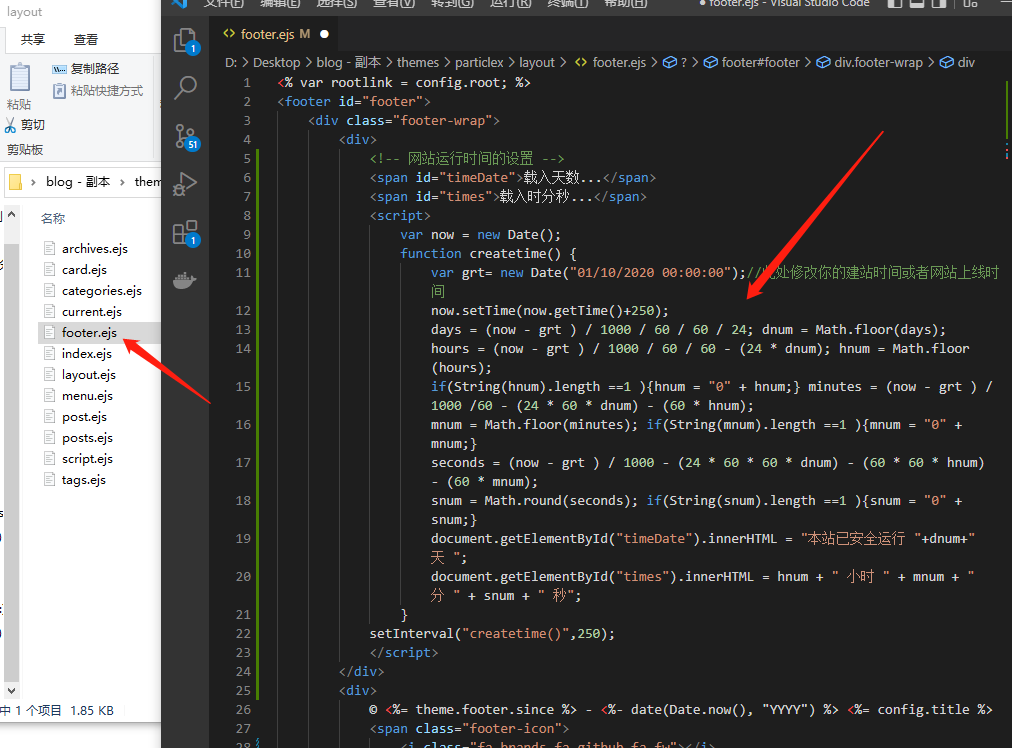Open the div.footer-wrap breadcrumb symbol

pos(869,63)
